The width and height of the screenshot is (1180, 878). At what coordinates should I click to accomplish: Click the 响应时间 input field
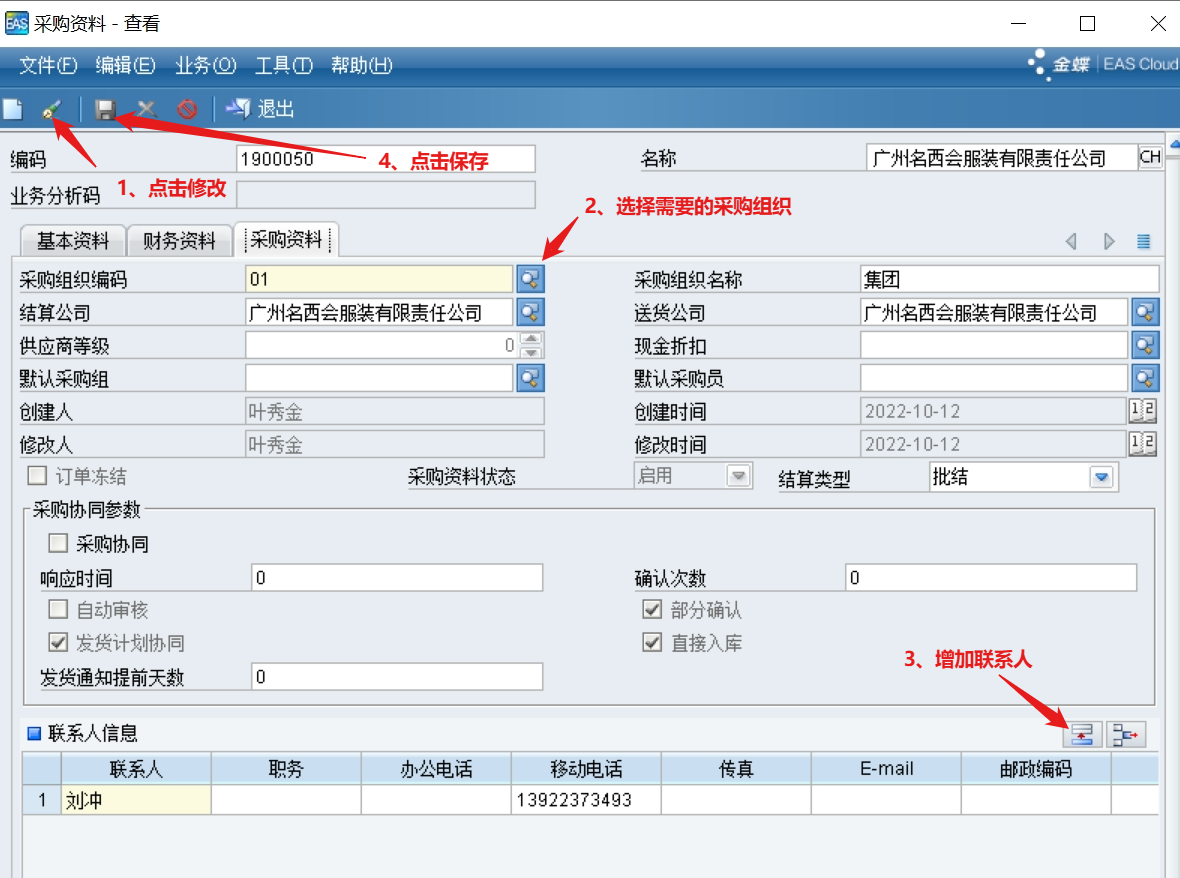click(397, 578)
